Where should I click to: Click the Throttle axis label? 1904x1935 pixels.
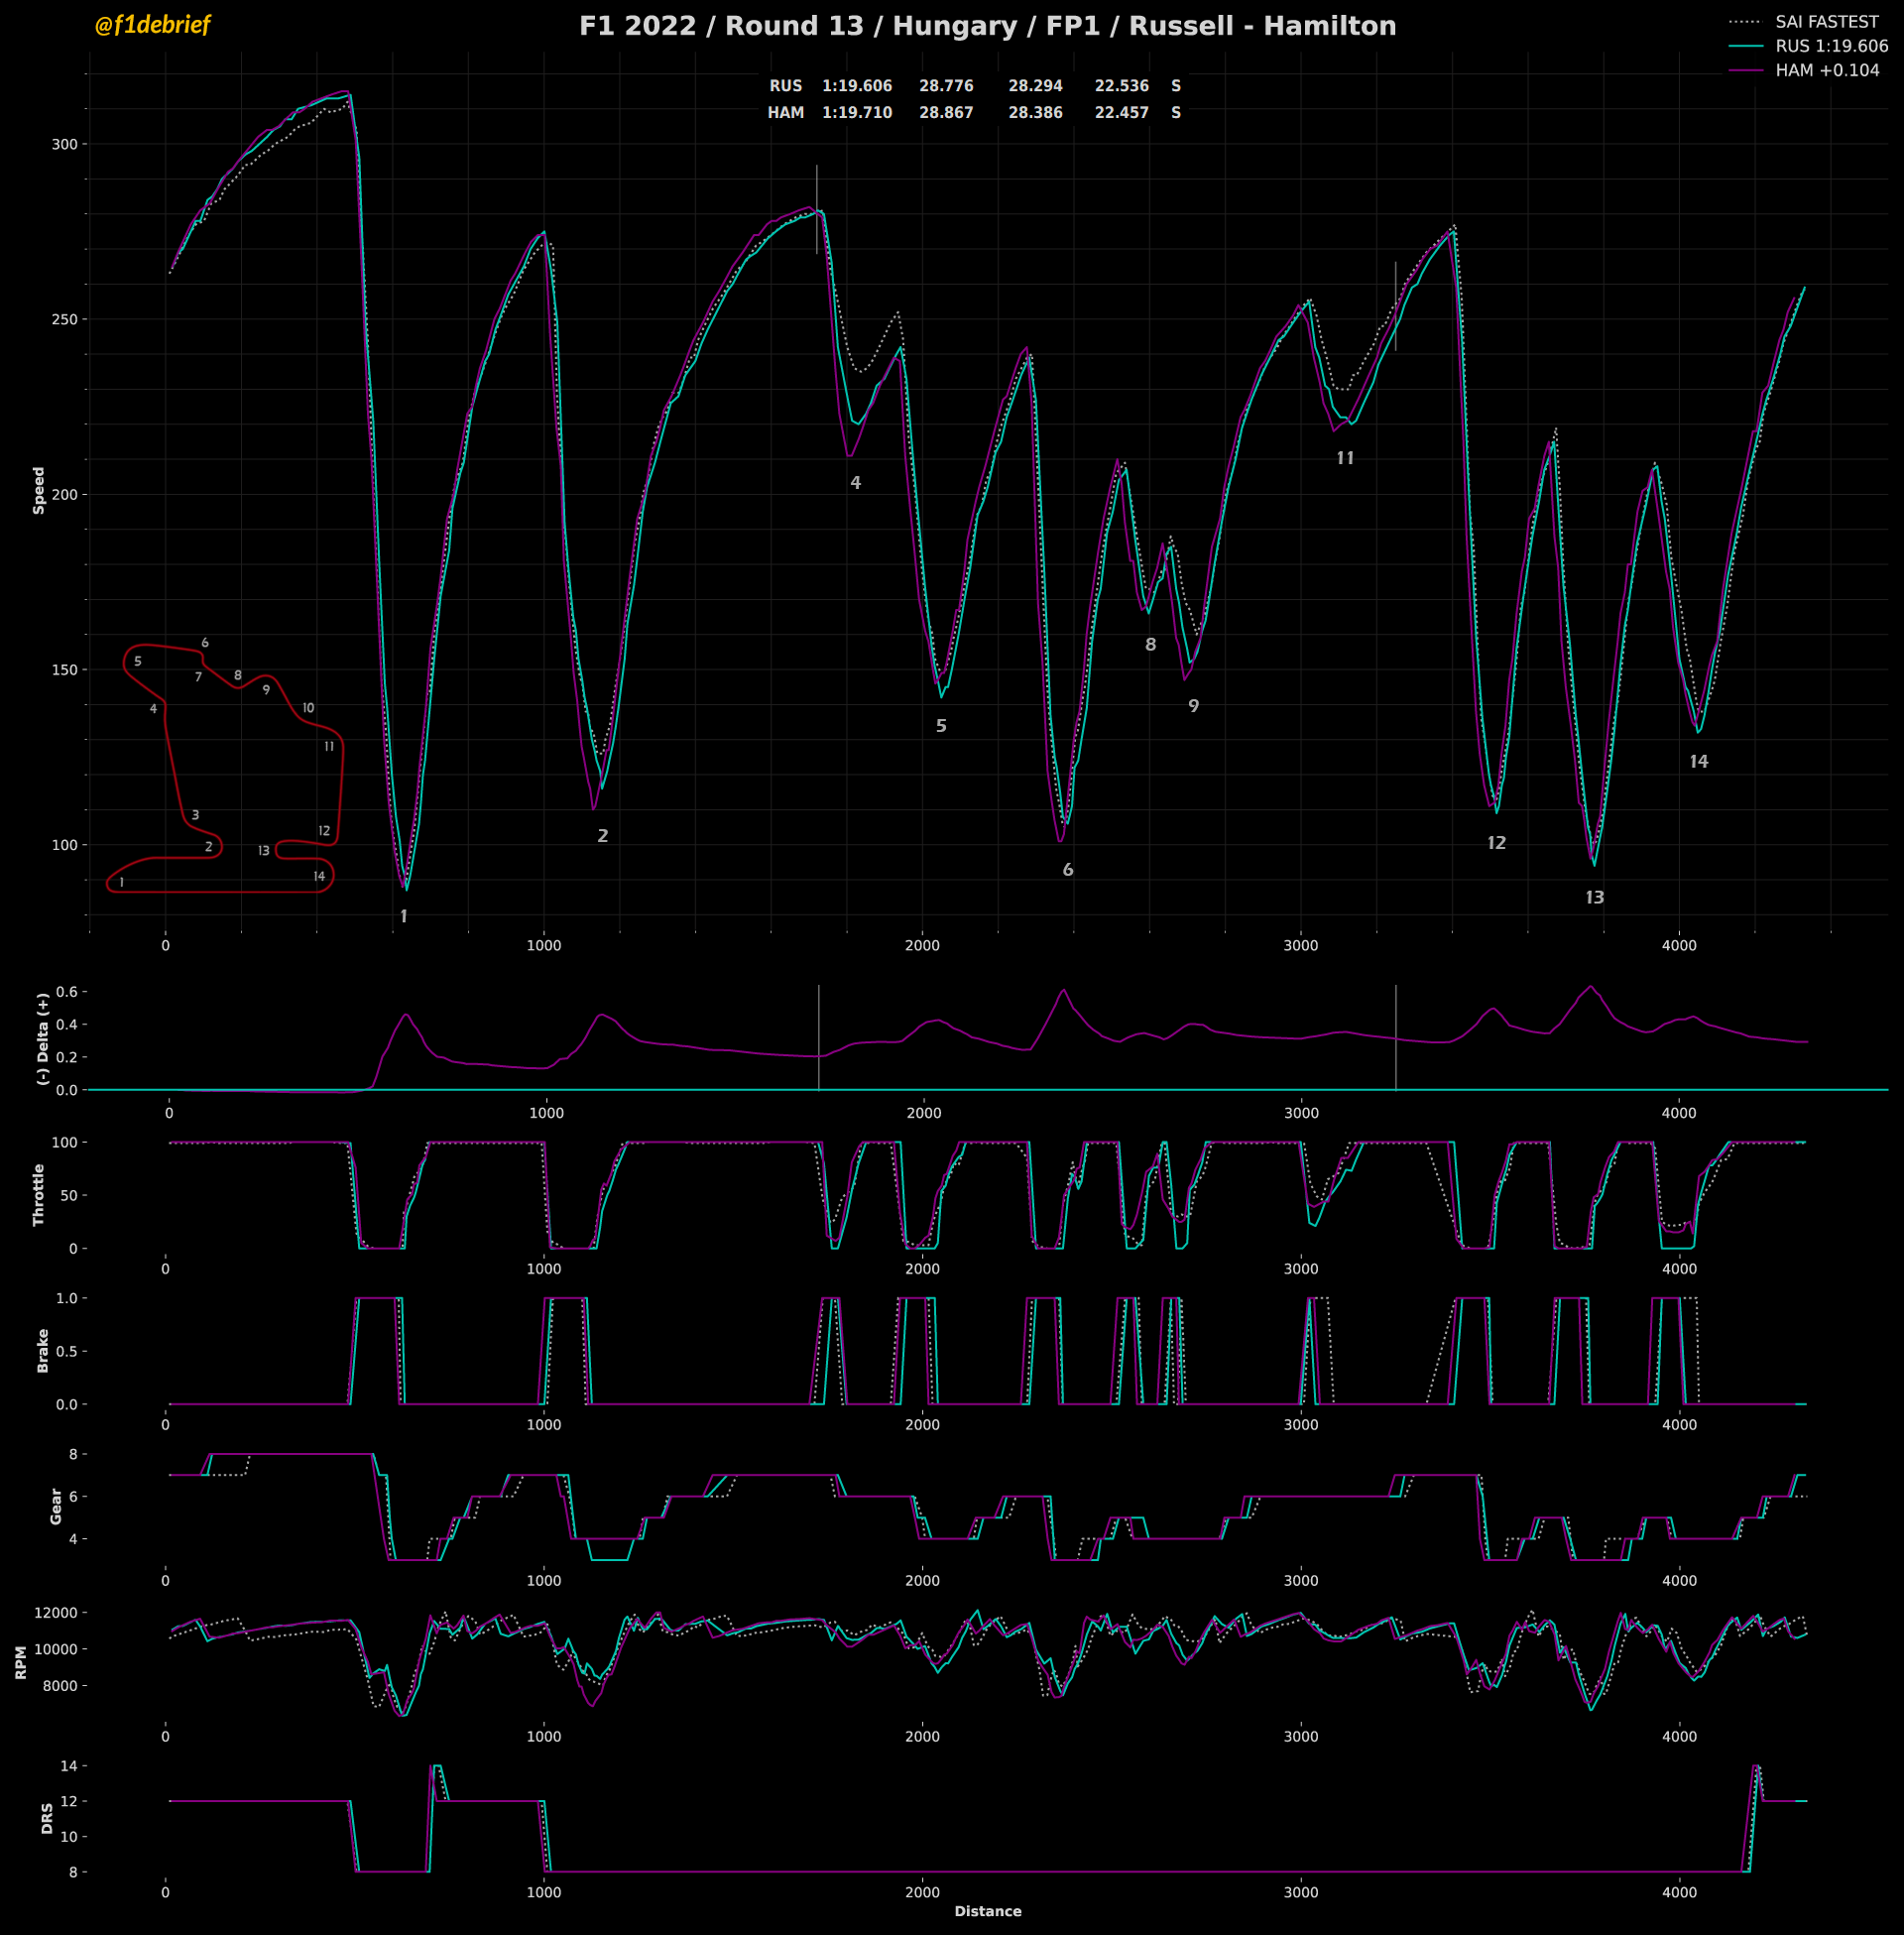[39, 1194]
